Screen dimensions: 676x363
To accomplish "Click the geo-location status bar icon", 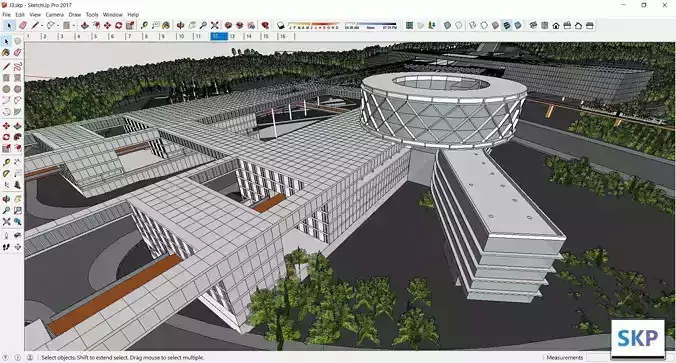I will pos(6,357).
